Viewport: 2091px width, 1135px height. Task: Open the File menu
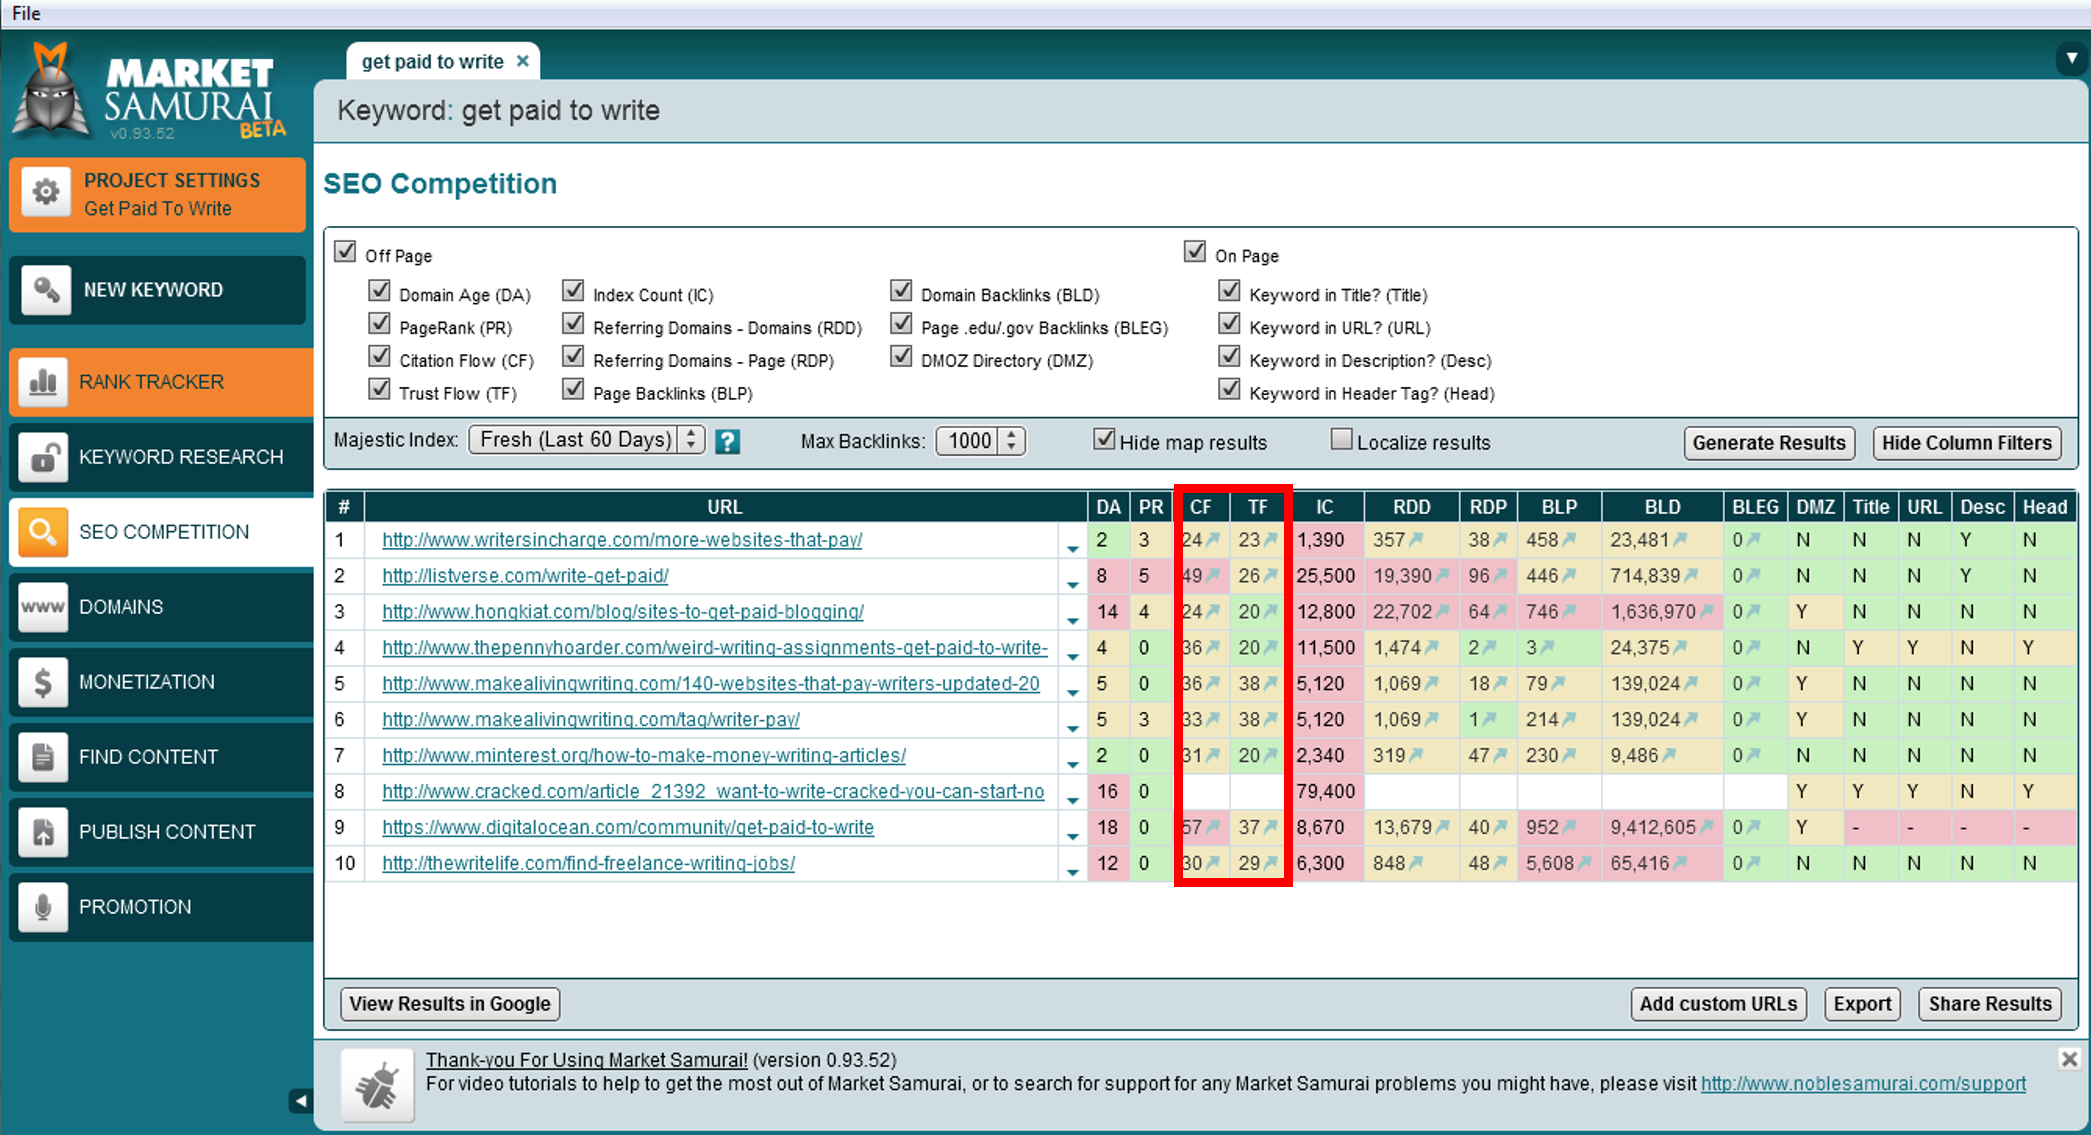coord(27,13)
